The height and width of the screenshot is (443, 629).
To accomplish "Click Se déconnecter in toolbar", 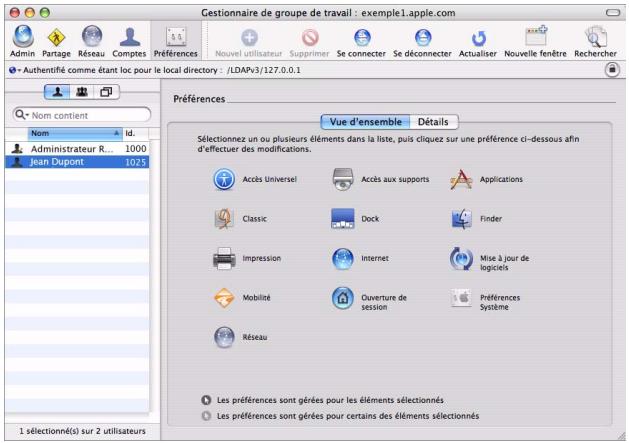I will (422, 41).
